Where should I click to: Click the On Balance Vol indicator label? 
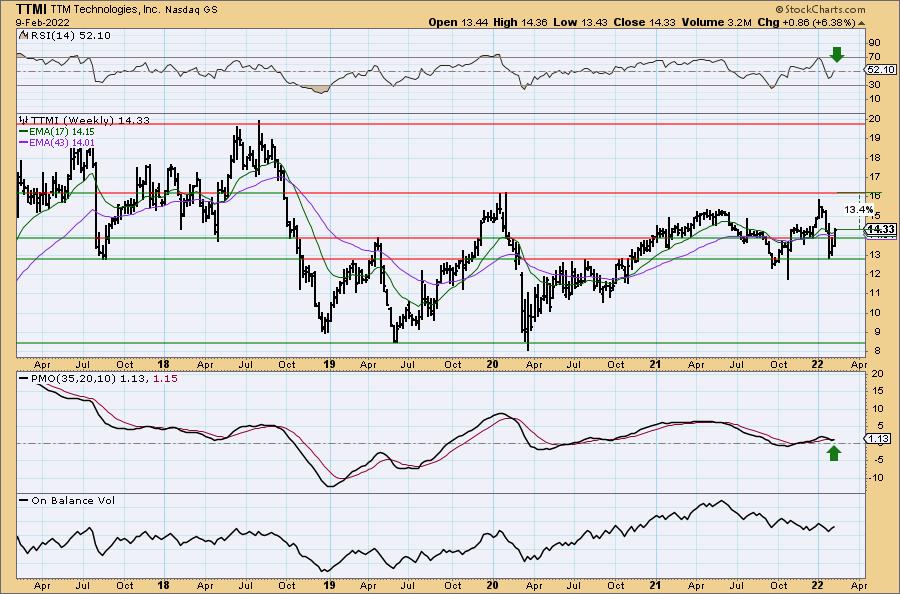73,500
